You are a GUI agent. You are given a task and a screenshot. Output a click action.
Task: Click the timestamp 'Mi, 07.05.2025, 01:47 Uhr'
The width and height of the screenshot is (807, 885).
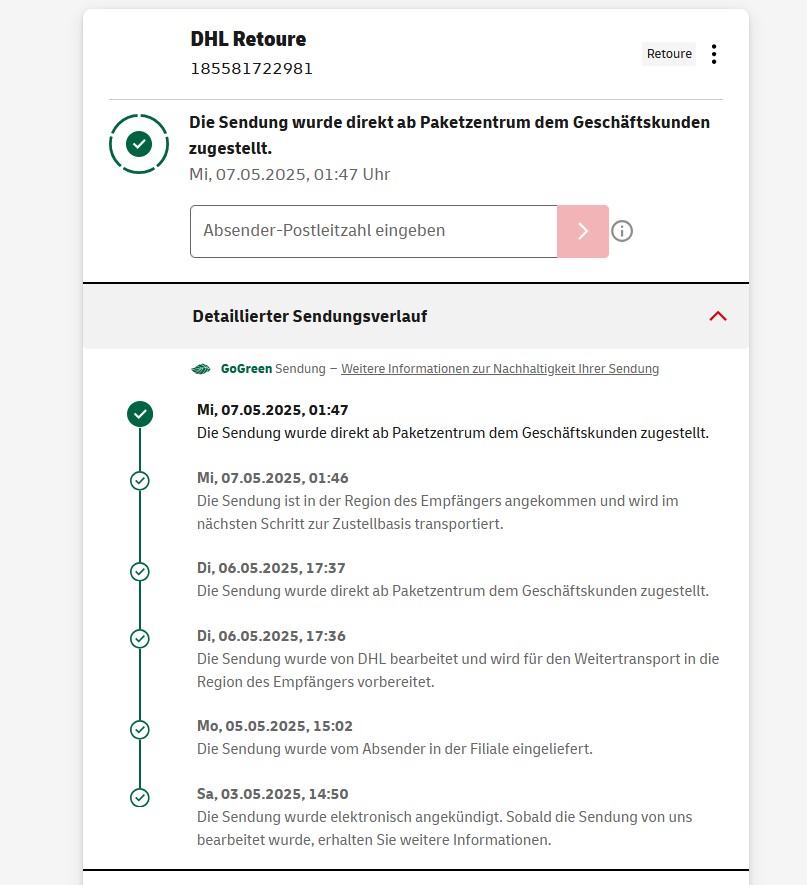pos(290,174)
